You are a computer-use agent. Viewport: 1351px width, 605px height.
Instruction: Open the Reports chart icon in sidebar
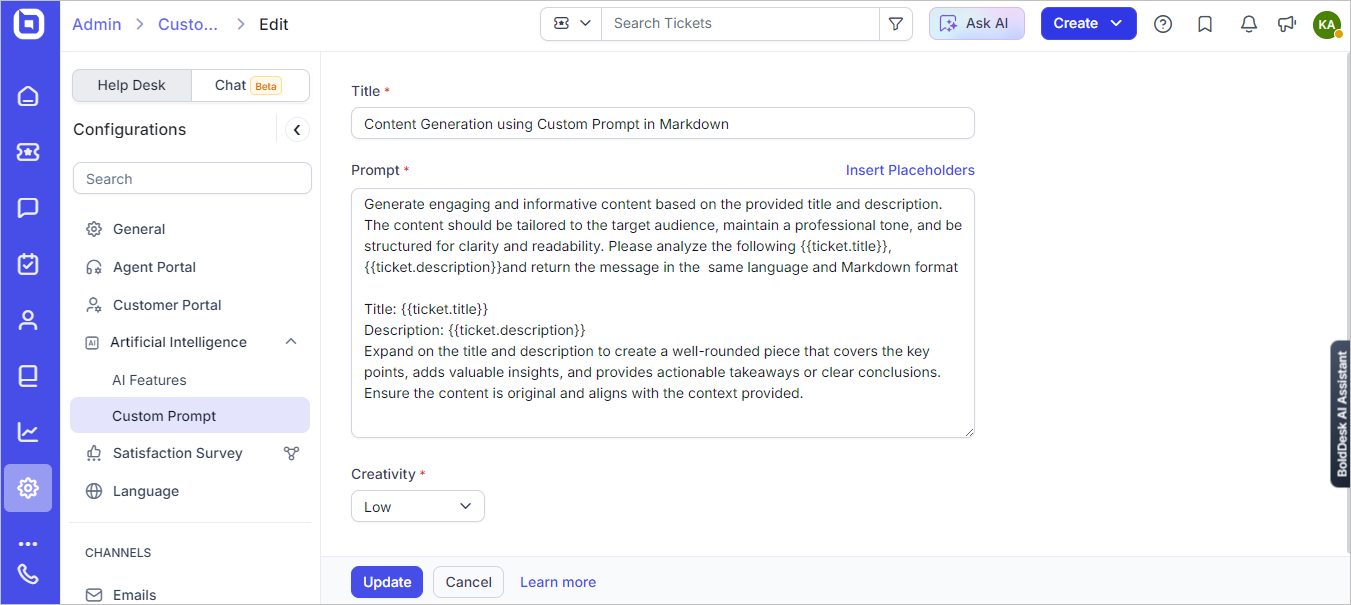coord(28,432)
